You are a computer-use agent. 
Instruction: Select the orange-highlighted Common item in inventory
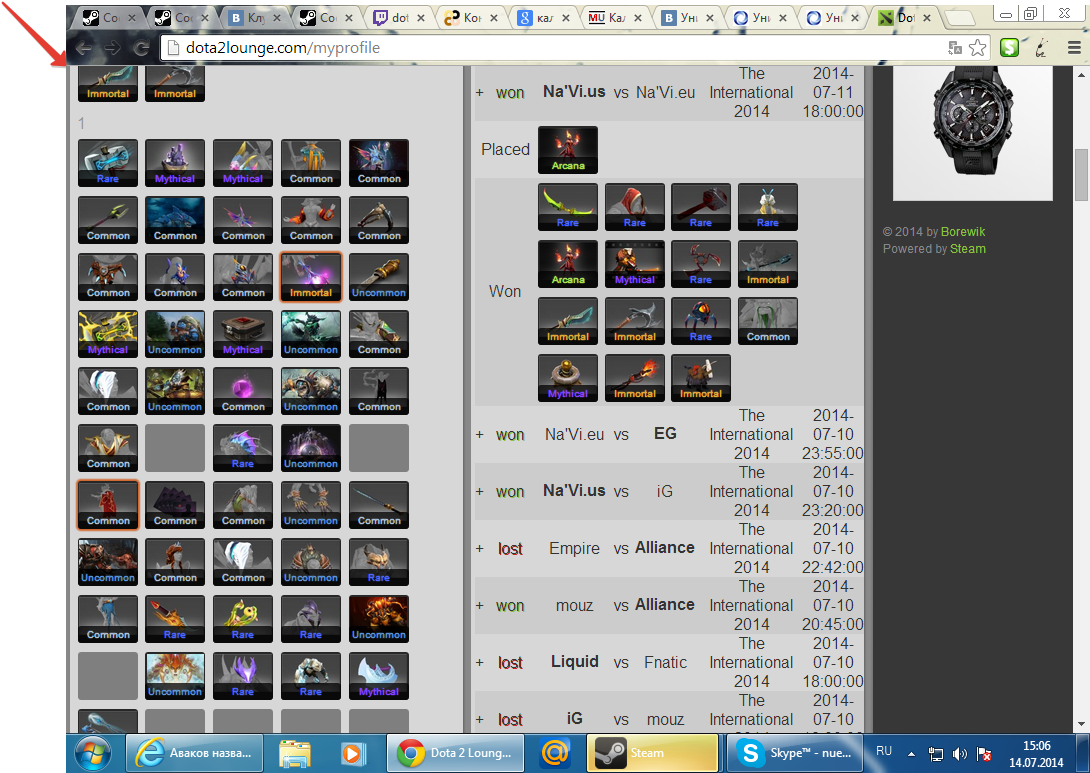[x=108, y=505]
